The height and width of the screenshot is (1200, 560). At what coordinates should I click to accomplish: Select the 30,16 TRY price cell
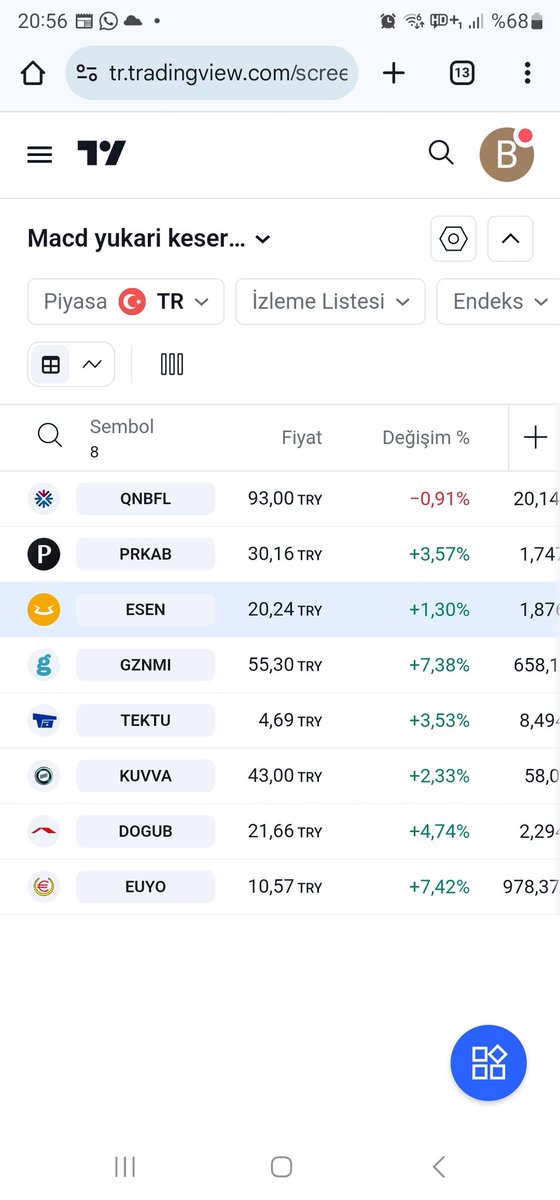[285, 554]
